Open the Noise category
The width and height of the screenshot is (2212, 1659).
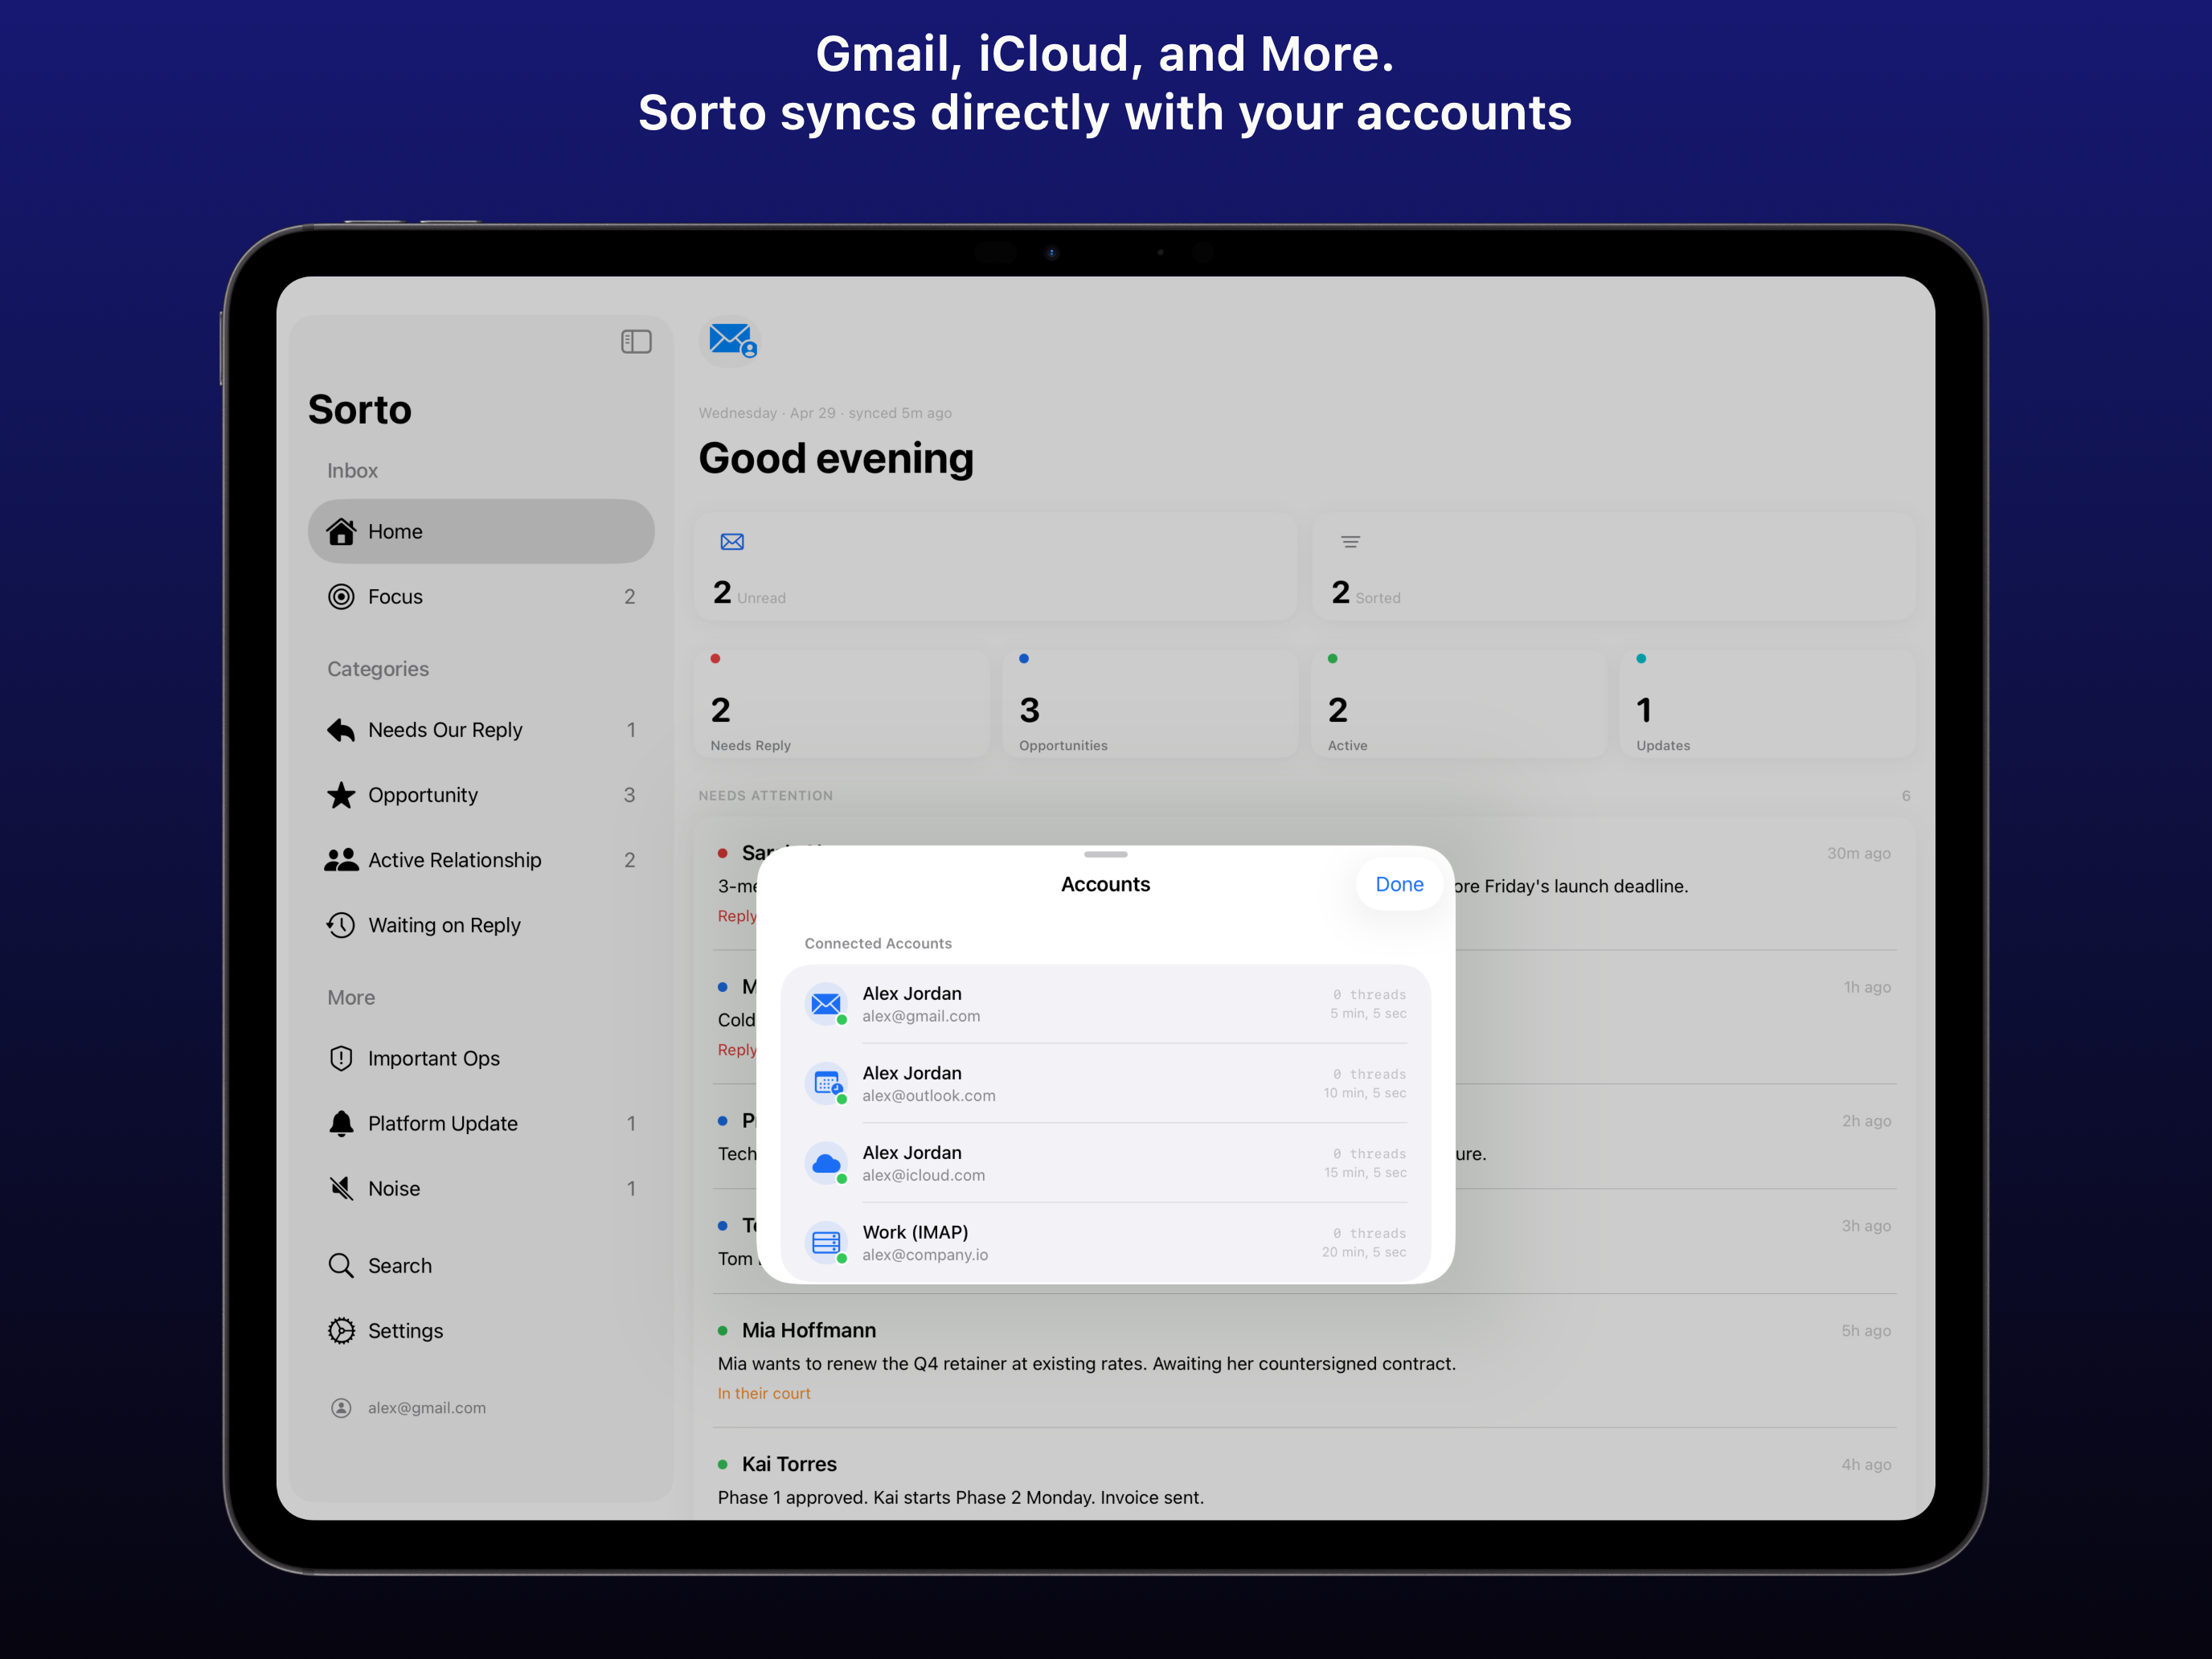pos(481,1188)
